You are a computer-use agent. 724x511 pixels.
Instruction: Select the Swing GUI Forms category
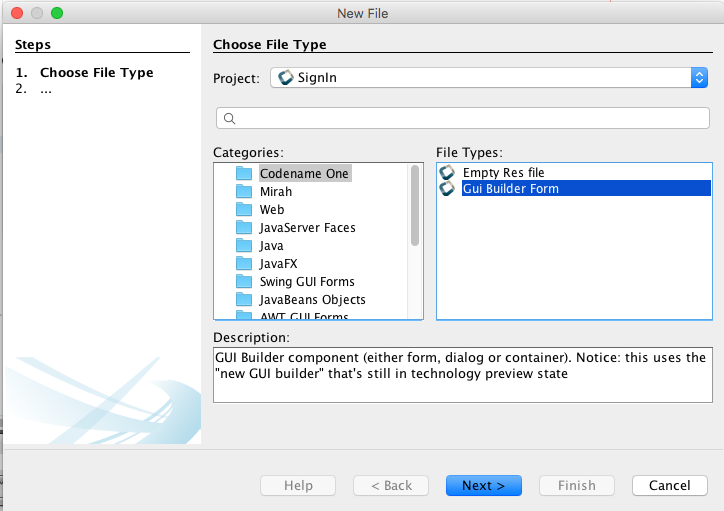306,281
